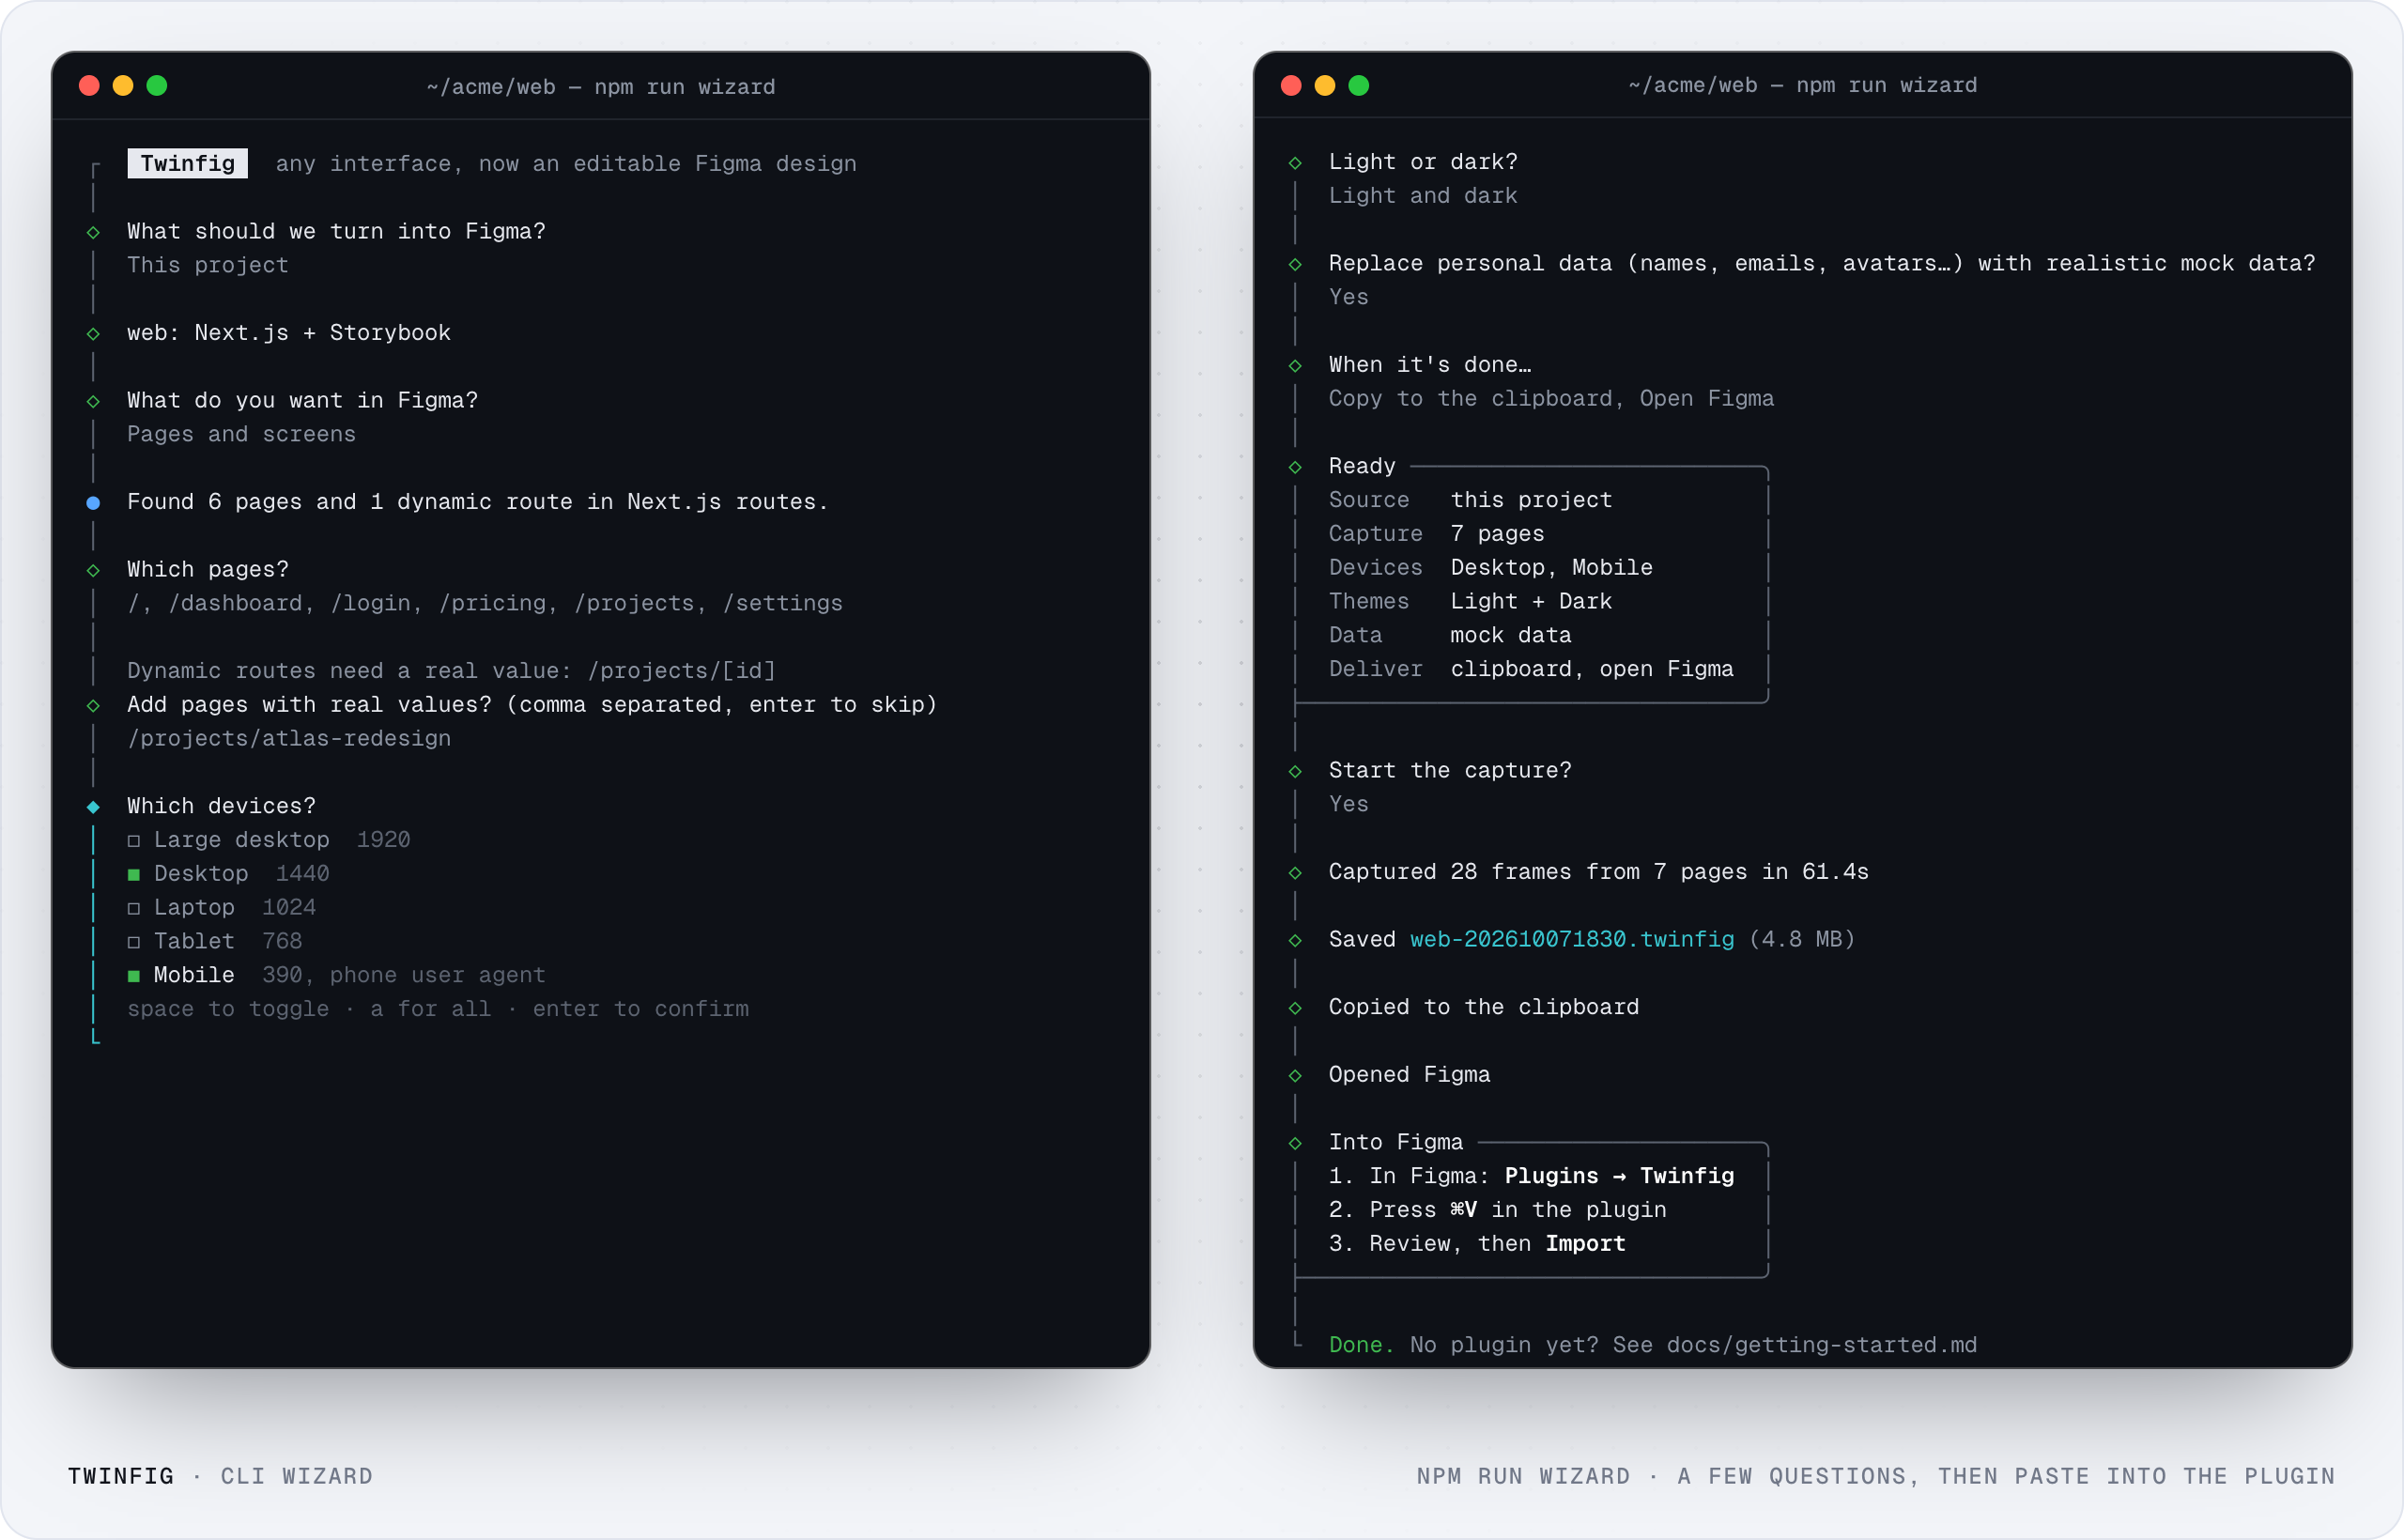Click the hint 'space to toggle · a for all'

point(438,1009)
